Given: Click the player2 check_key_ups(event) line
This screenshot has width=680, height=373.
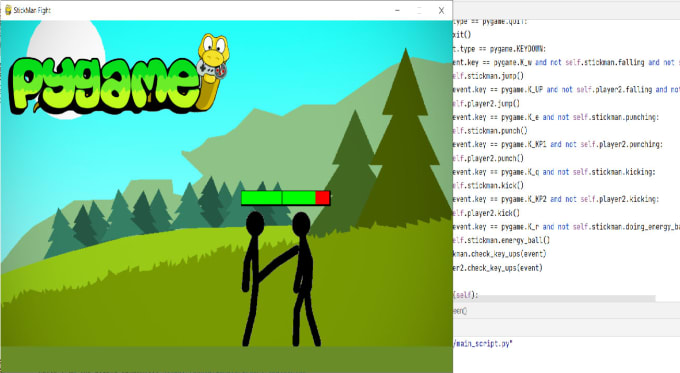Looking at the screenshot, I should [x=498, y=268].
